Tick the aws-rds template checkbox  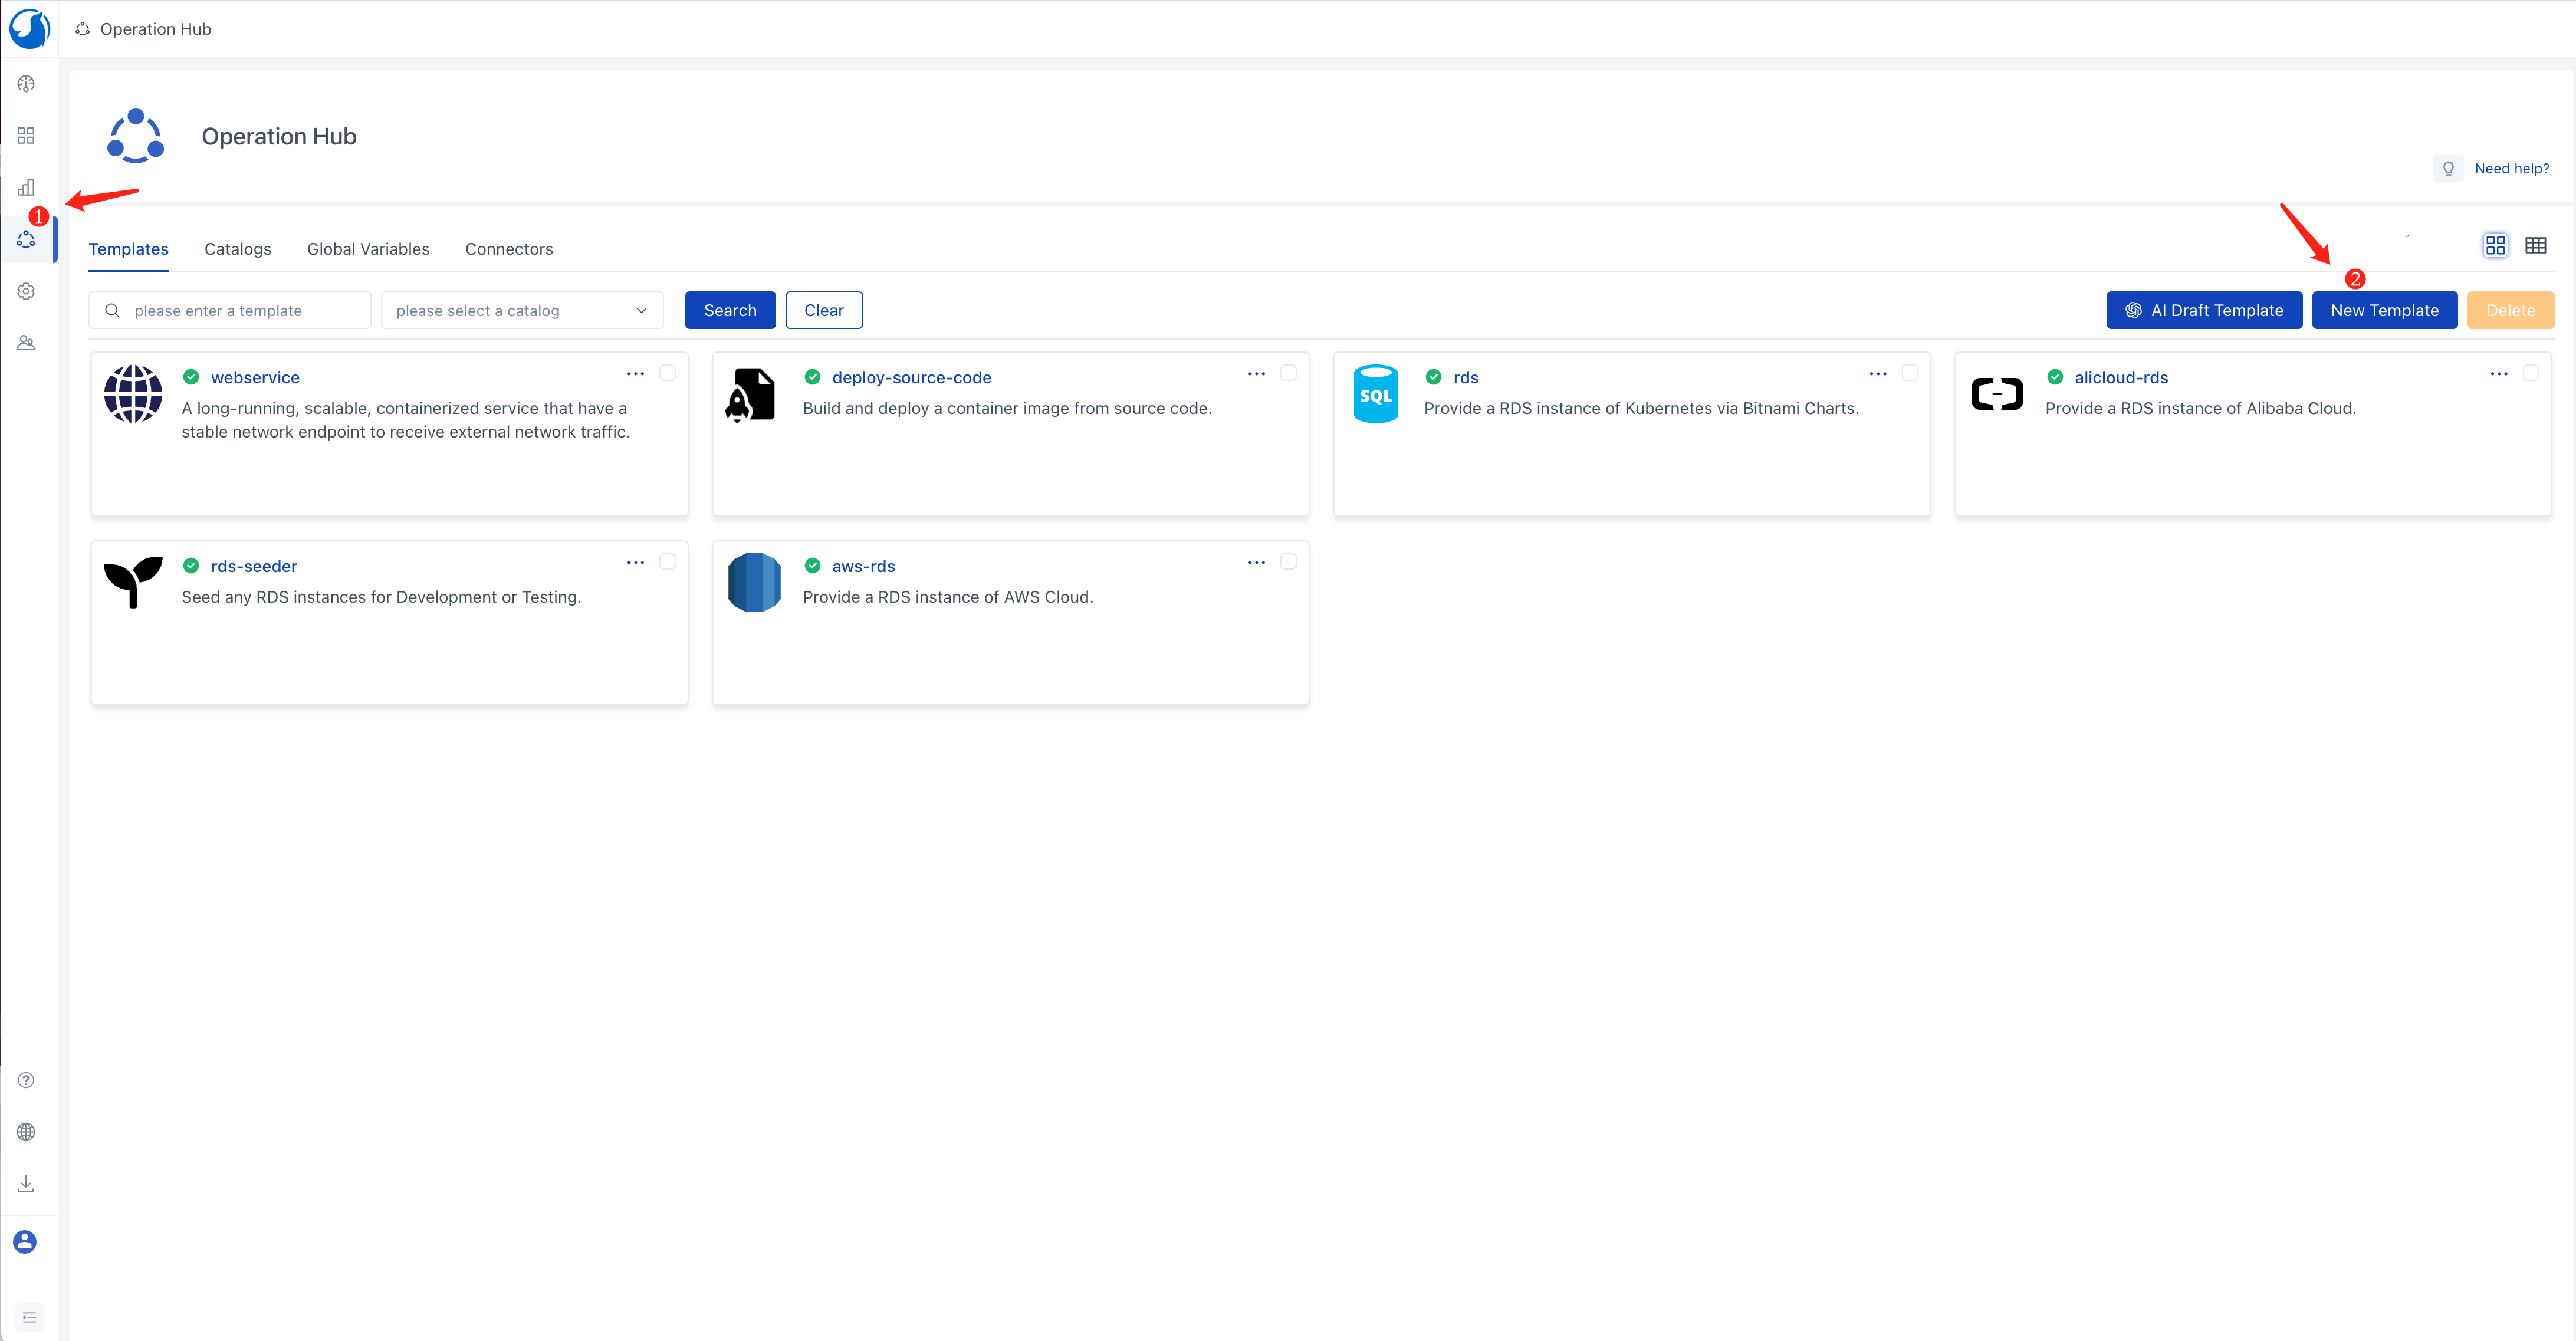[x=1288, y=562]
